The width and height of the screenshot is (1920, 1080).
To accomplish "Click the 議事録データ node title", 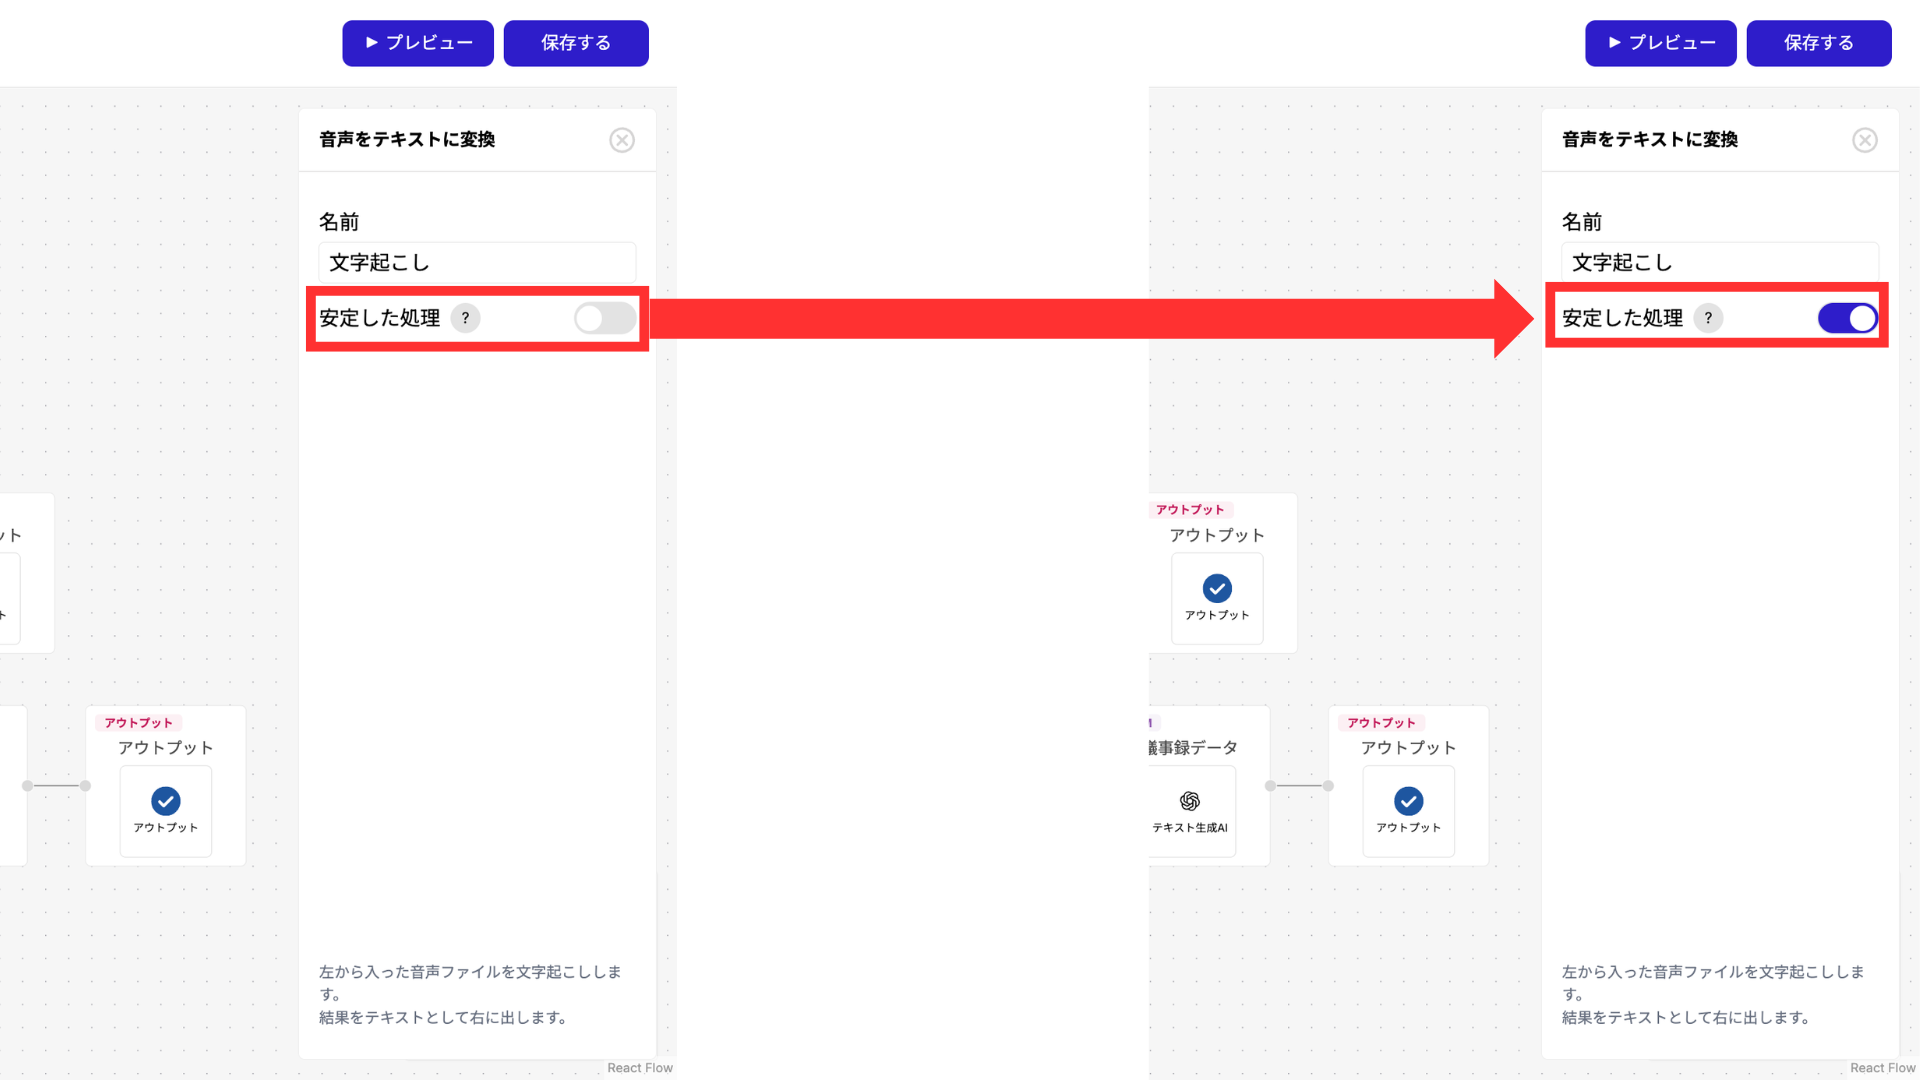I will pos(1193,748).
